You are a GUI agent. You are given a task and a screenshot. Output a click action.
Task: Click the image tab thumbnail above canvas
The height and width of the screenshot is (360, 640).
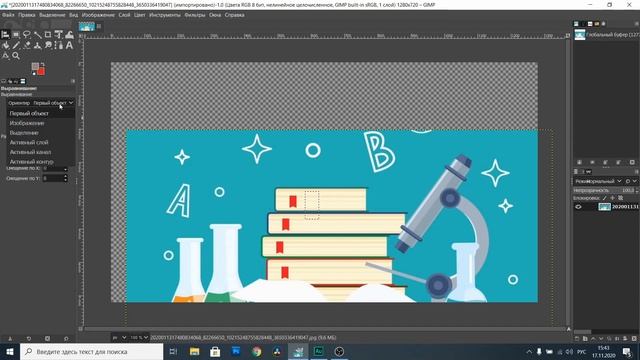pyautogui.click(x=87, y=27)
